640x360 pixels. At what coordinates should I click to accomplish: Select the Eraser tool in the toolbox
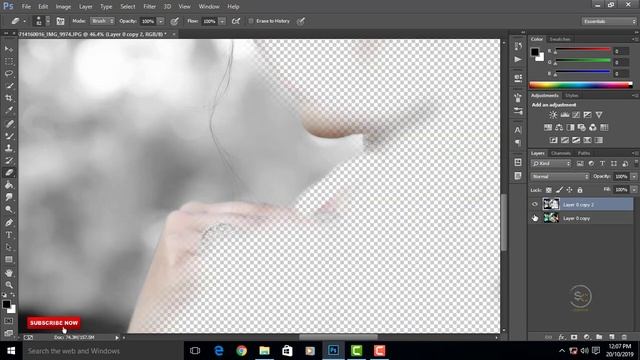coord(9,173)
